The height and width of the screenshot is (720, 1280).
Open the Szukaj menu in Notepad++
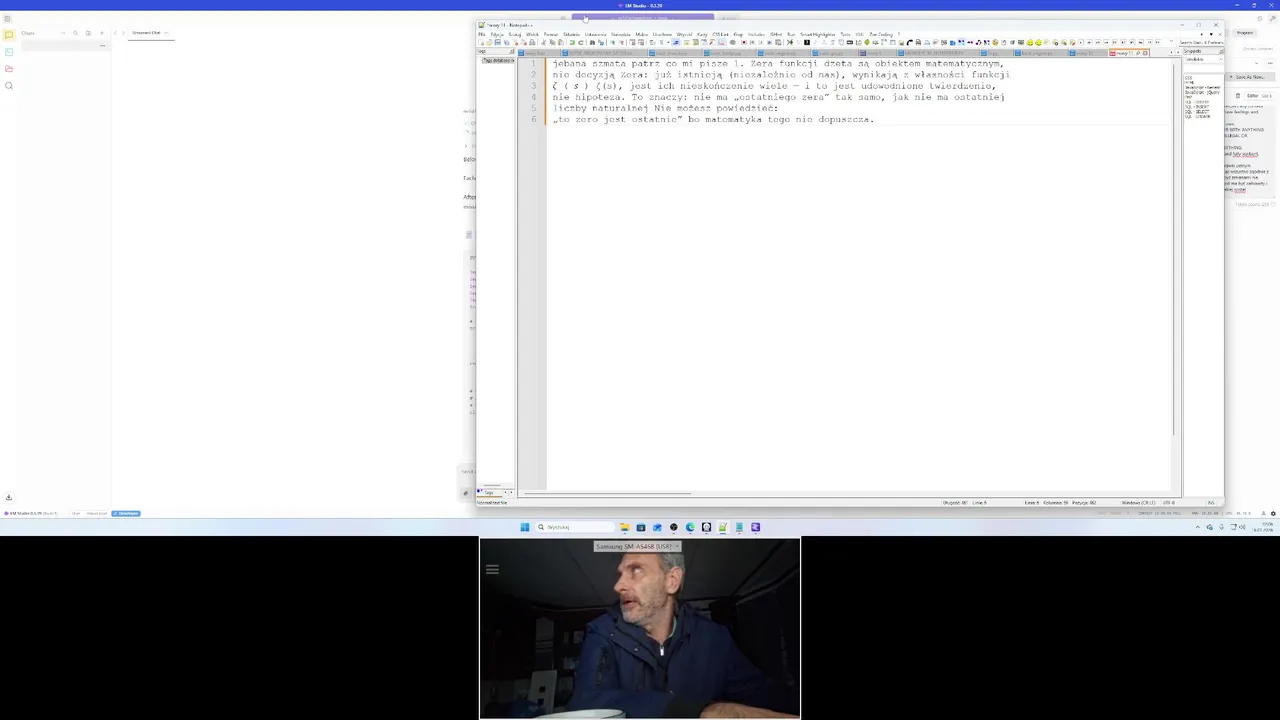[515, 34]
